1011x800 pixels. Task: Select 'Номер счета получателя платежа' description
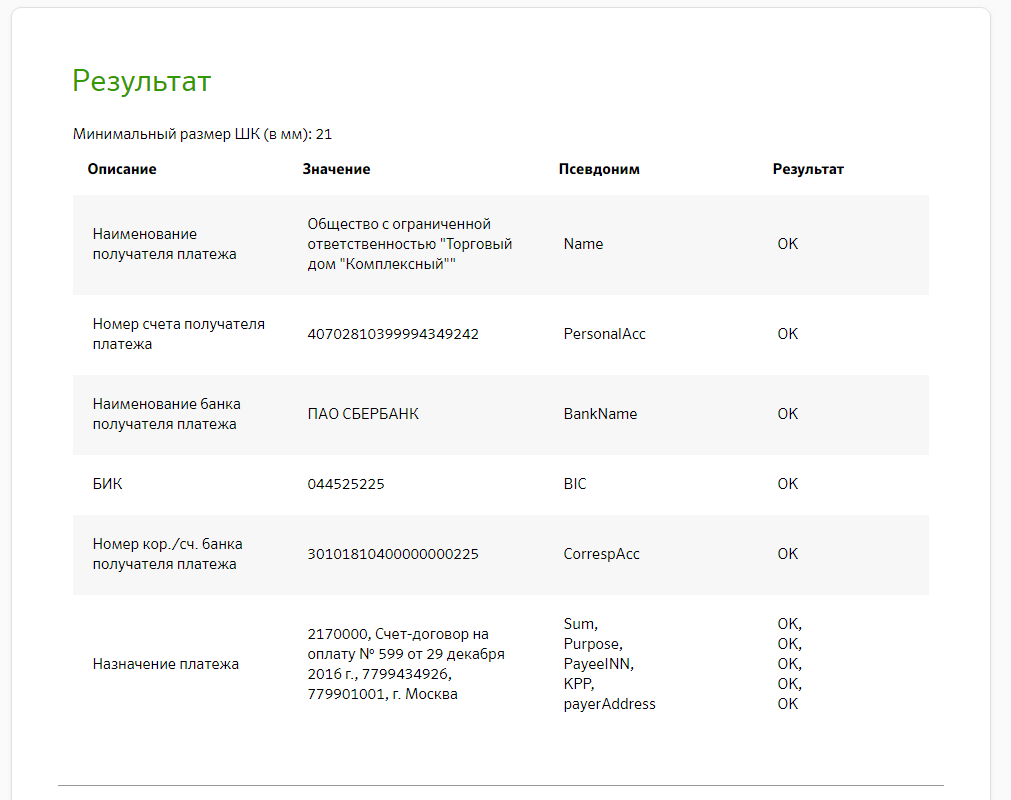pos(179,334)
